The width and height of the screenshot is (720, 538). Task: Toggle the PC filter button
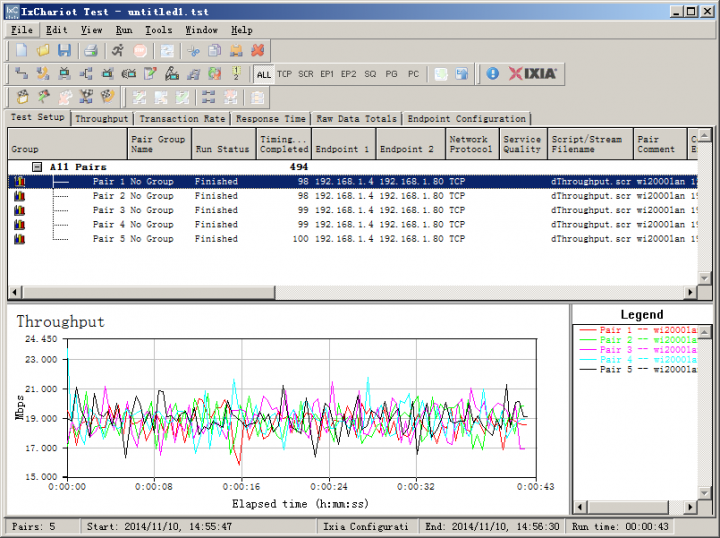(x=413, y=74)
